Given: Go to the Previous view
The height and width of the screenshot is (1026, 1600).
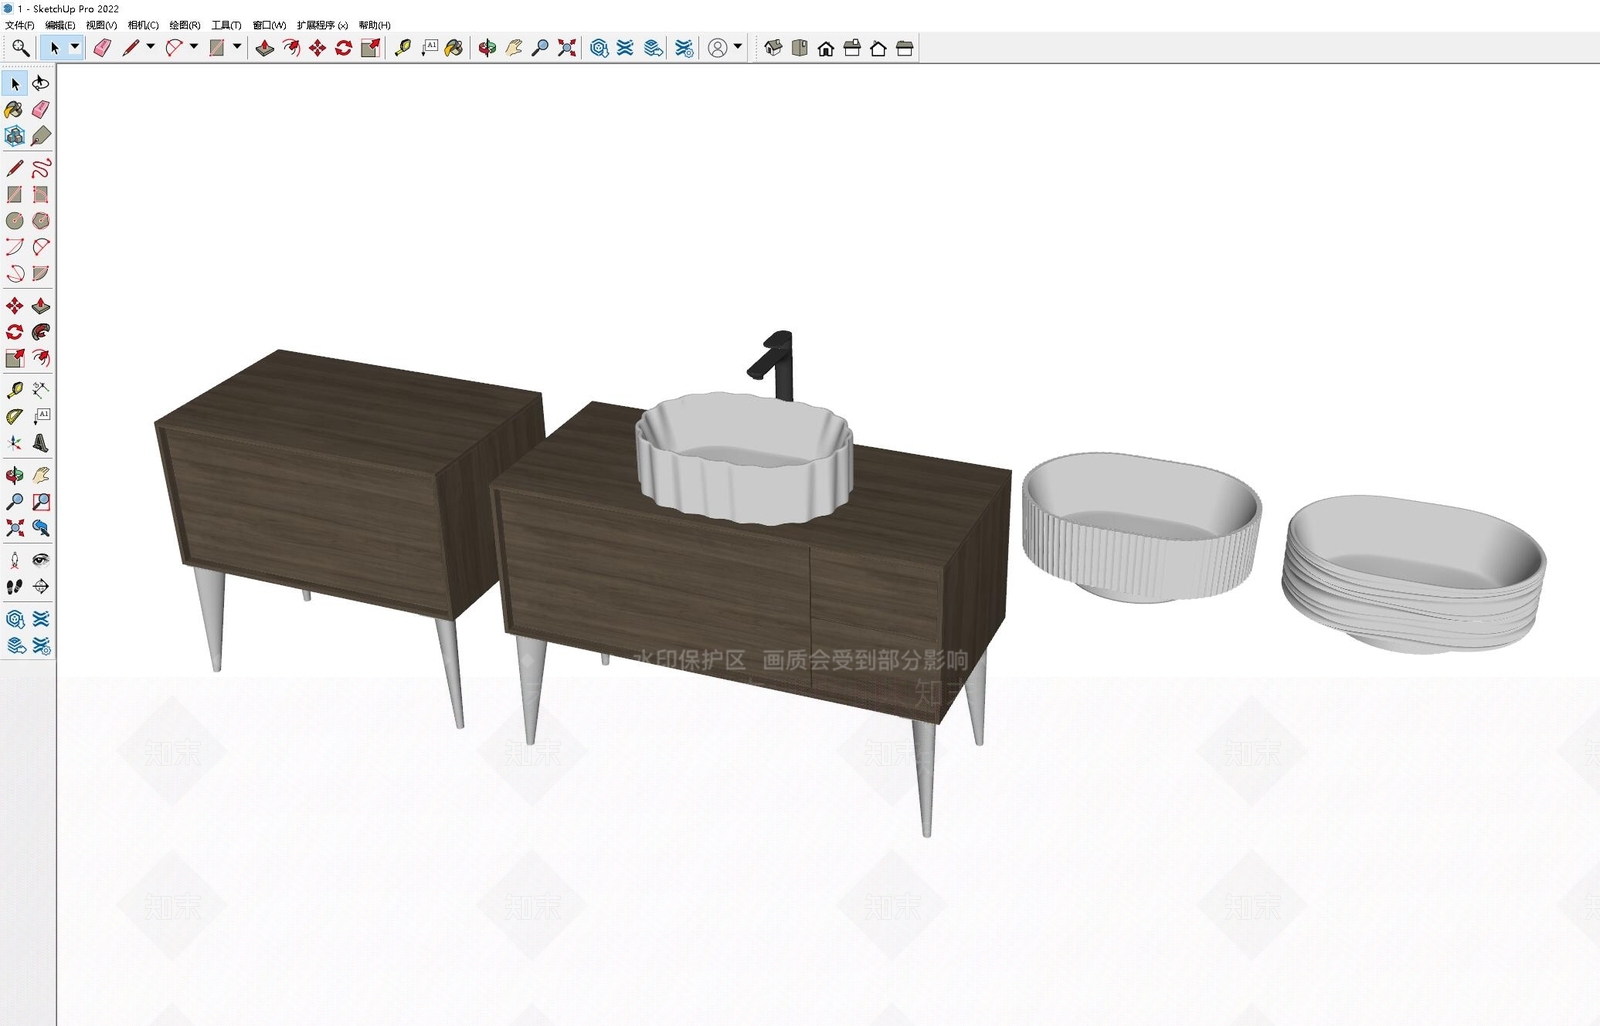Looking at the screenshot, I should tap(41, 527).
